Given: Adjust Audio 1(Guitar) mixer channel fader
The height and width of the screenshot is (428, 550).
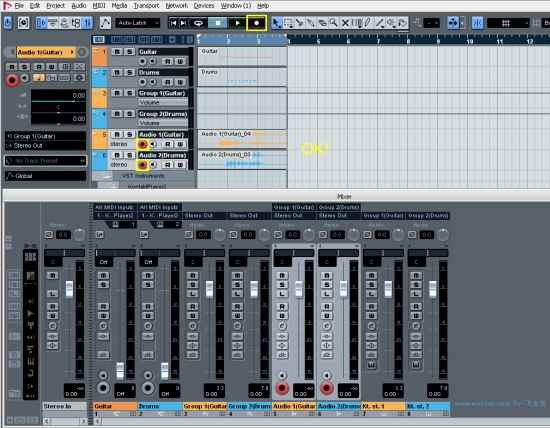Looking at the screenshot, I should (x=299, y=289).
